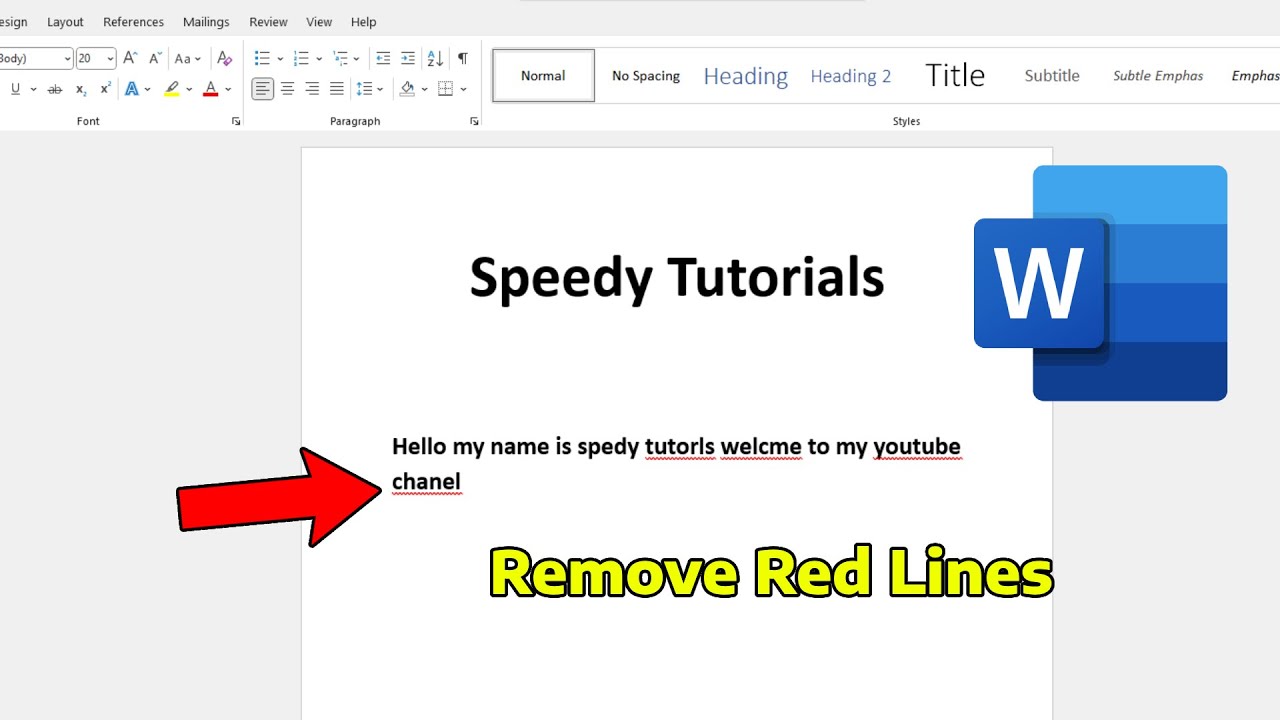1280x720 pixels.
Task: Open the Paragraph dialog launcher
Action: click(x=474, y=121)
